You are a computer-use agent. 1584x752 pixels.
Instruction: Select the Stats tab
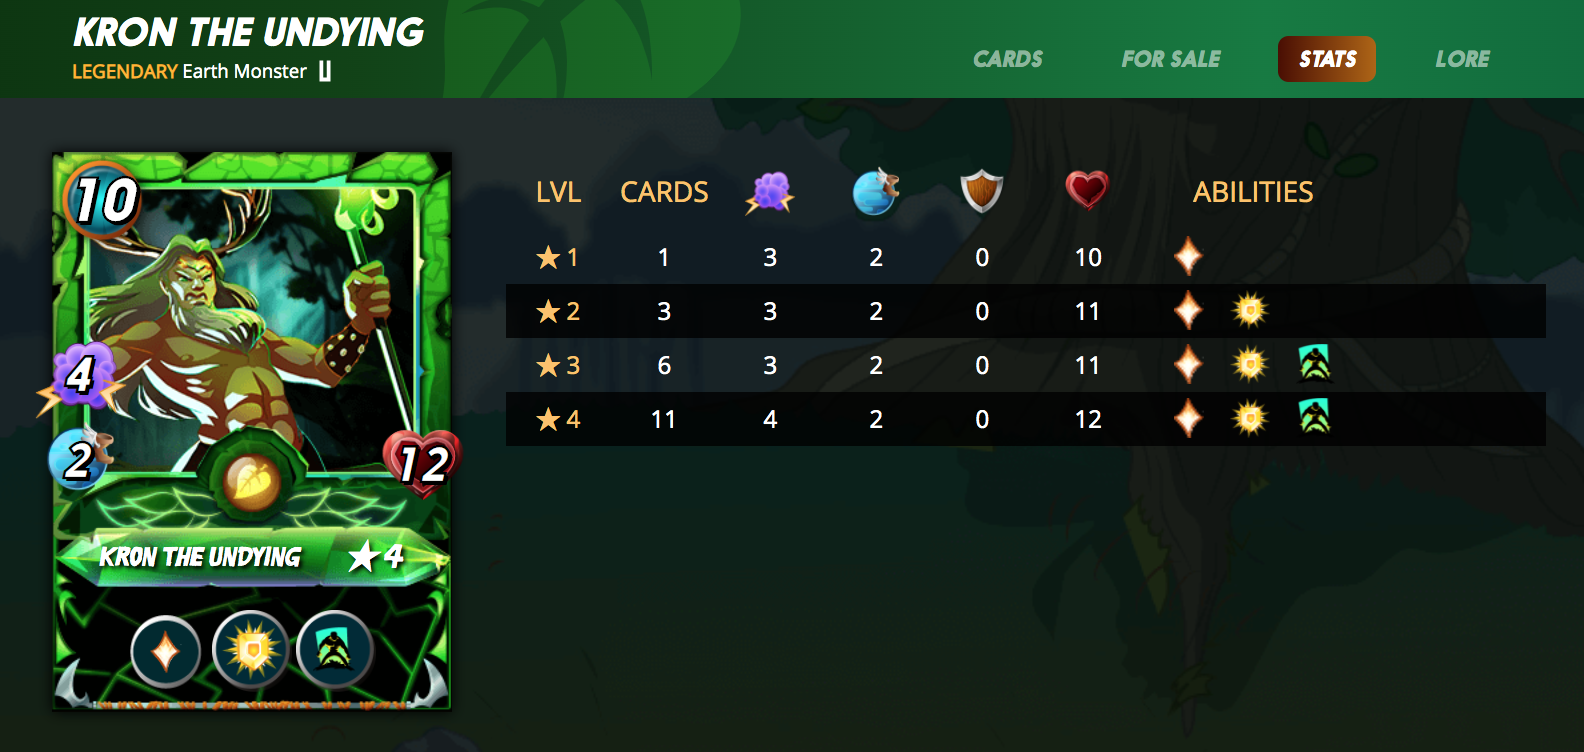click(x=1327, y=59)
